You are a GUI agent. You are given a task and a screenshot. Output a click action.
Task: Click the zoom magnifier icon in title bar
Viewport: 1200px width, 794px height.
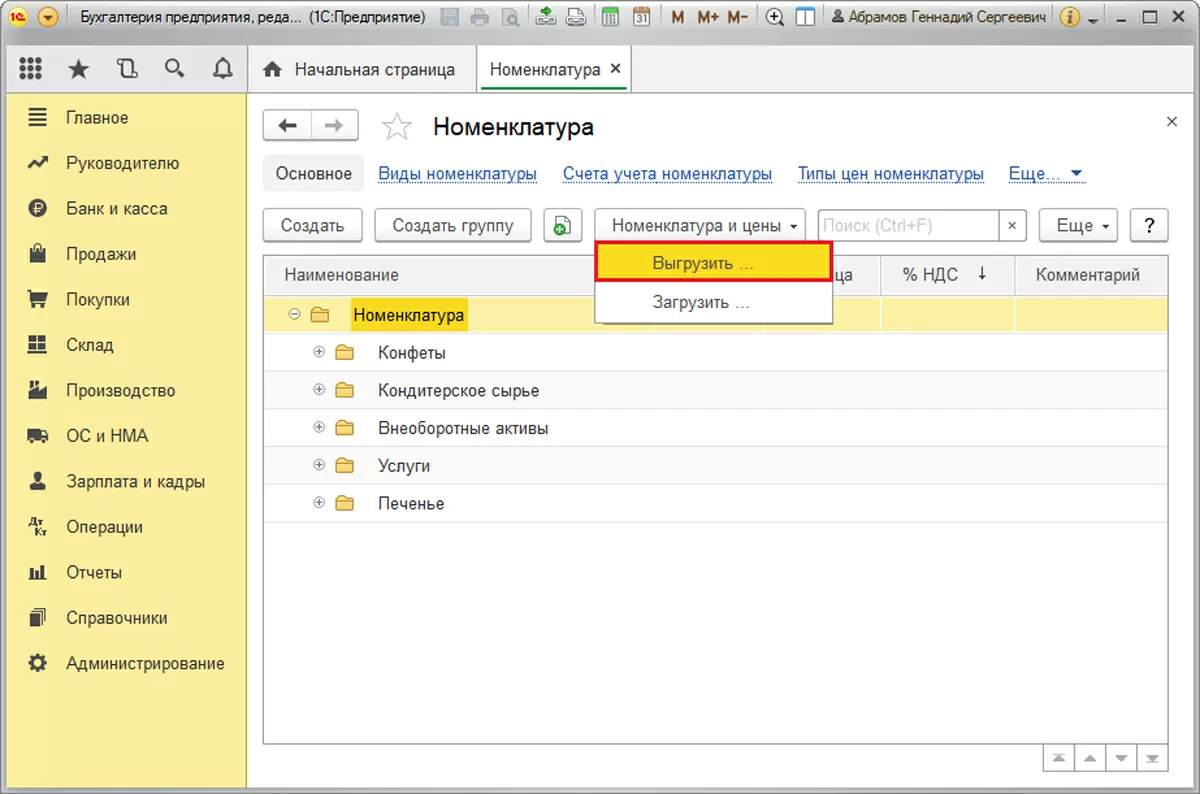pyautogui.click(x=773, y=17)
